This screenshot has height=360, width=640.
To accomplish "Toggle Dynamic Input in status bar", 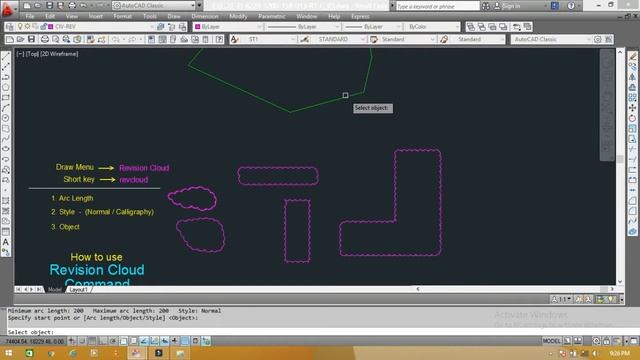I will click(164, 341).
